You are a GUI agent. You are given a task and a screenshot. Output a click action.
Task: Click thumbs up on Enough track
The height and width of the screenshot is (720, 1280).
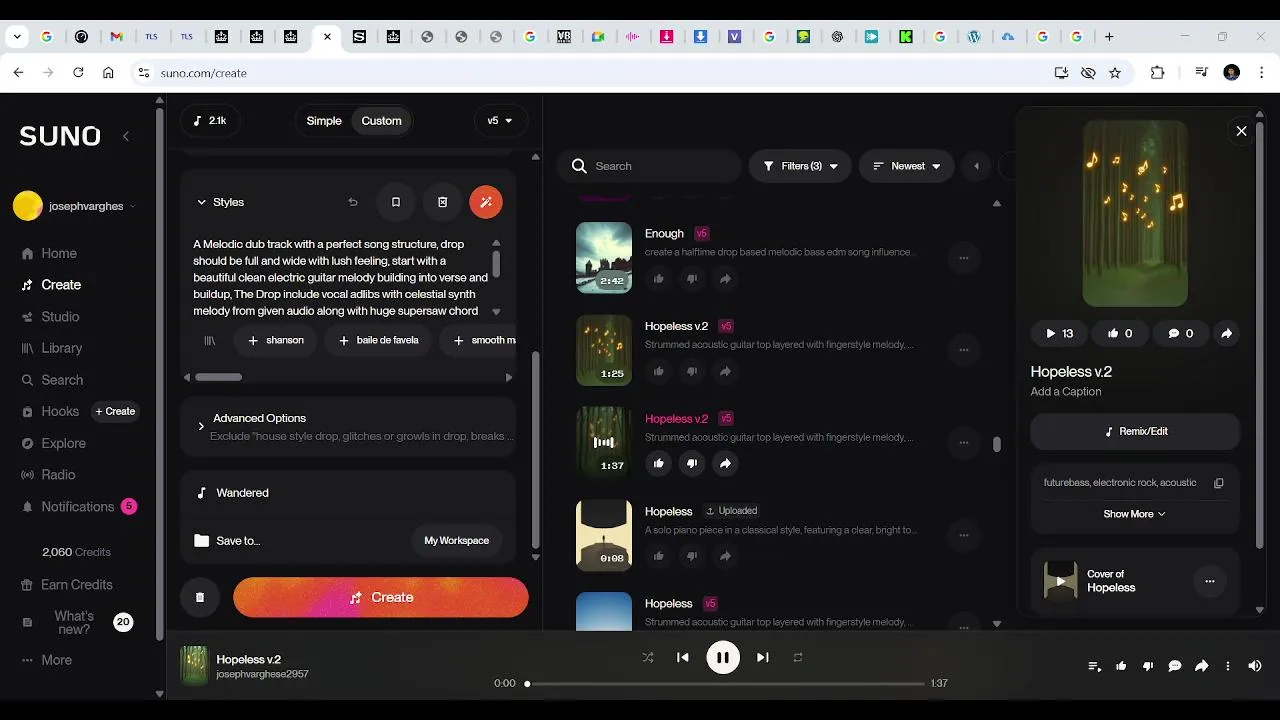658,279
